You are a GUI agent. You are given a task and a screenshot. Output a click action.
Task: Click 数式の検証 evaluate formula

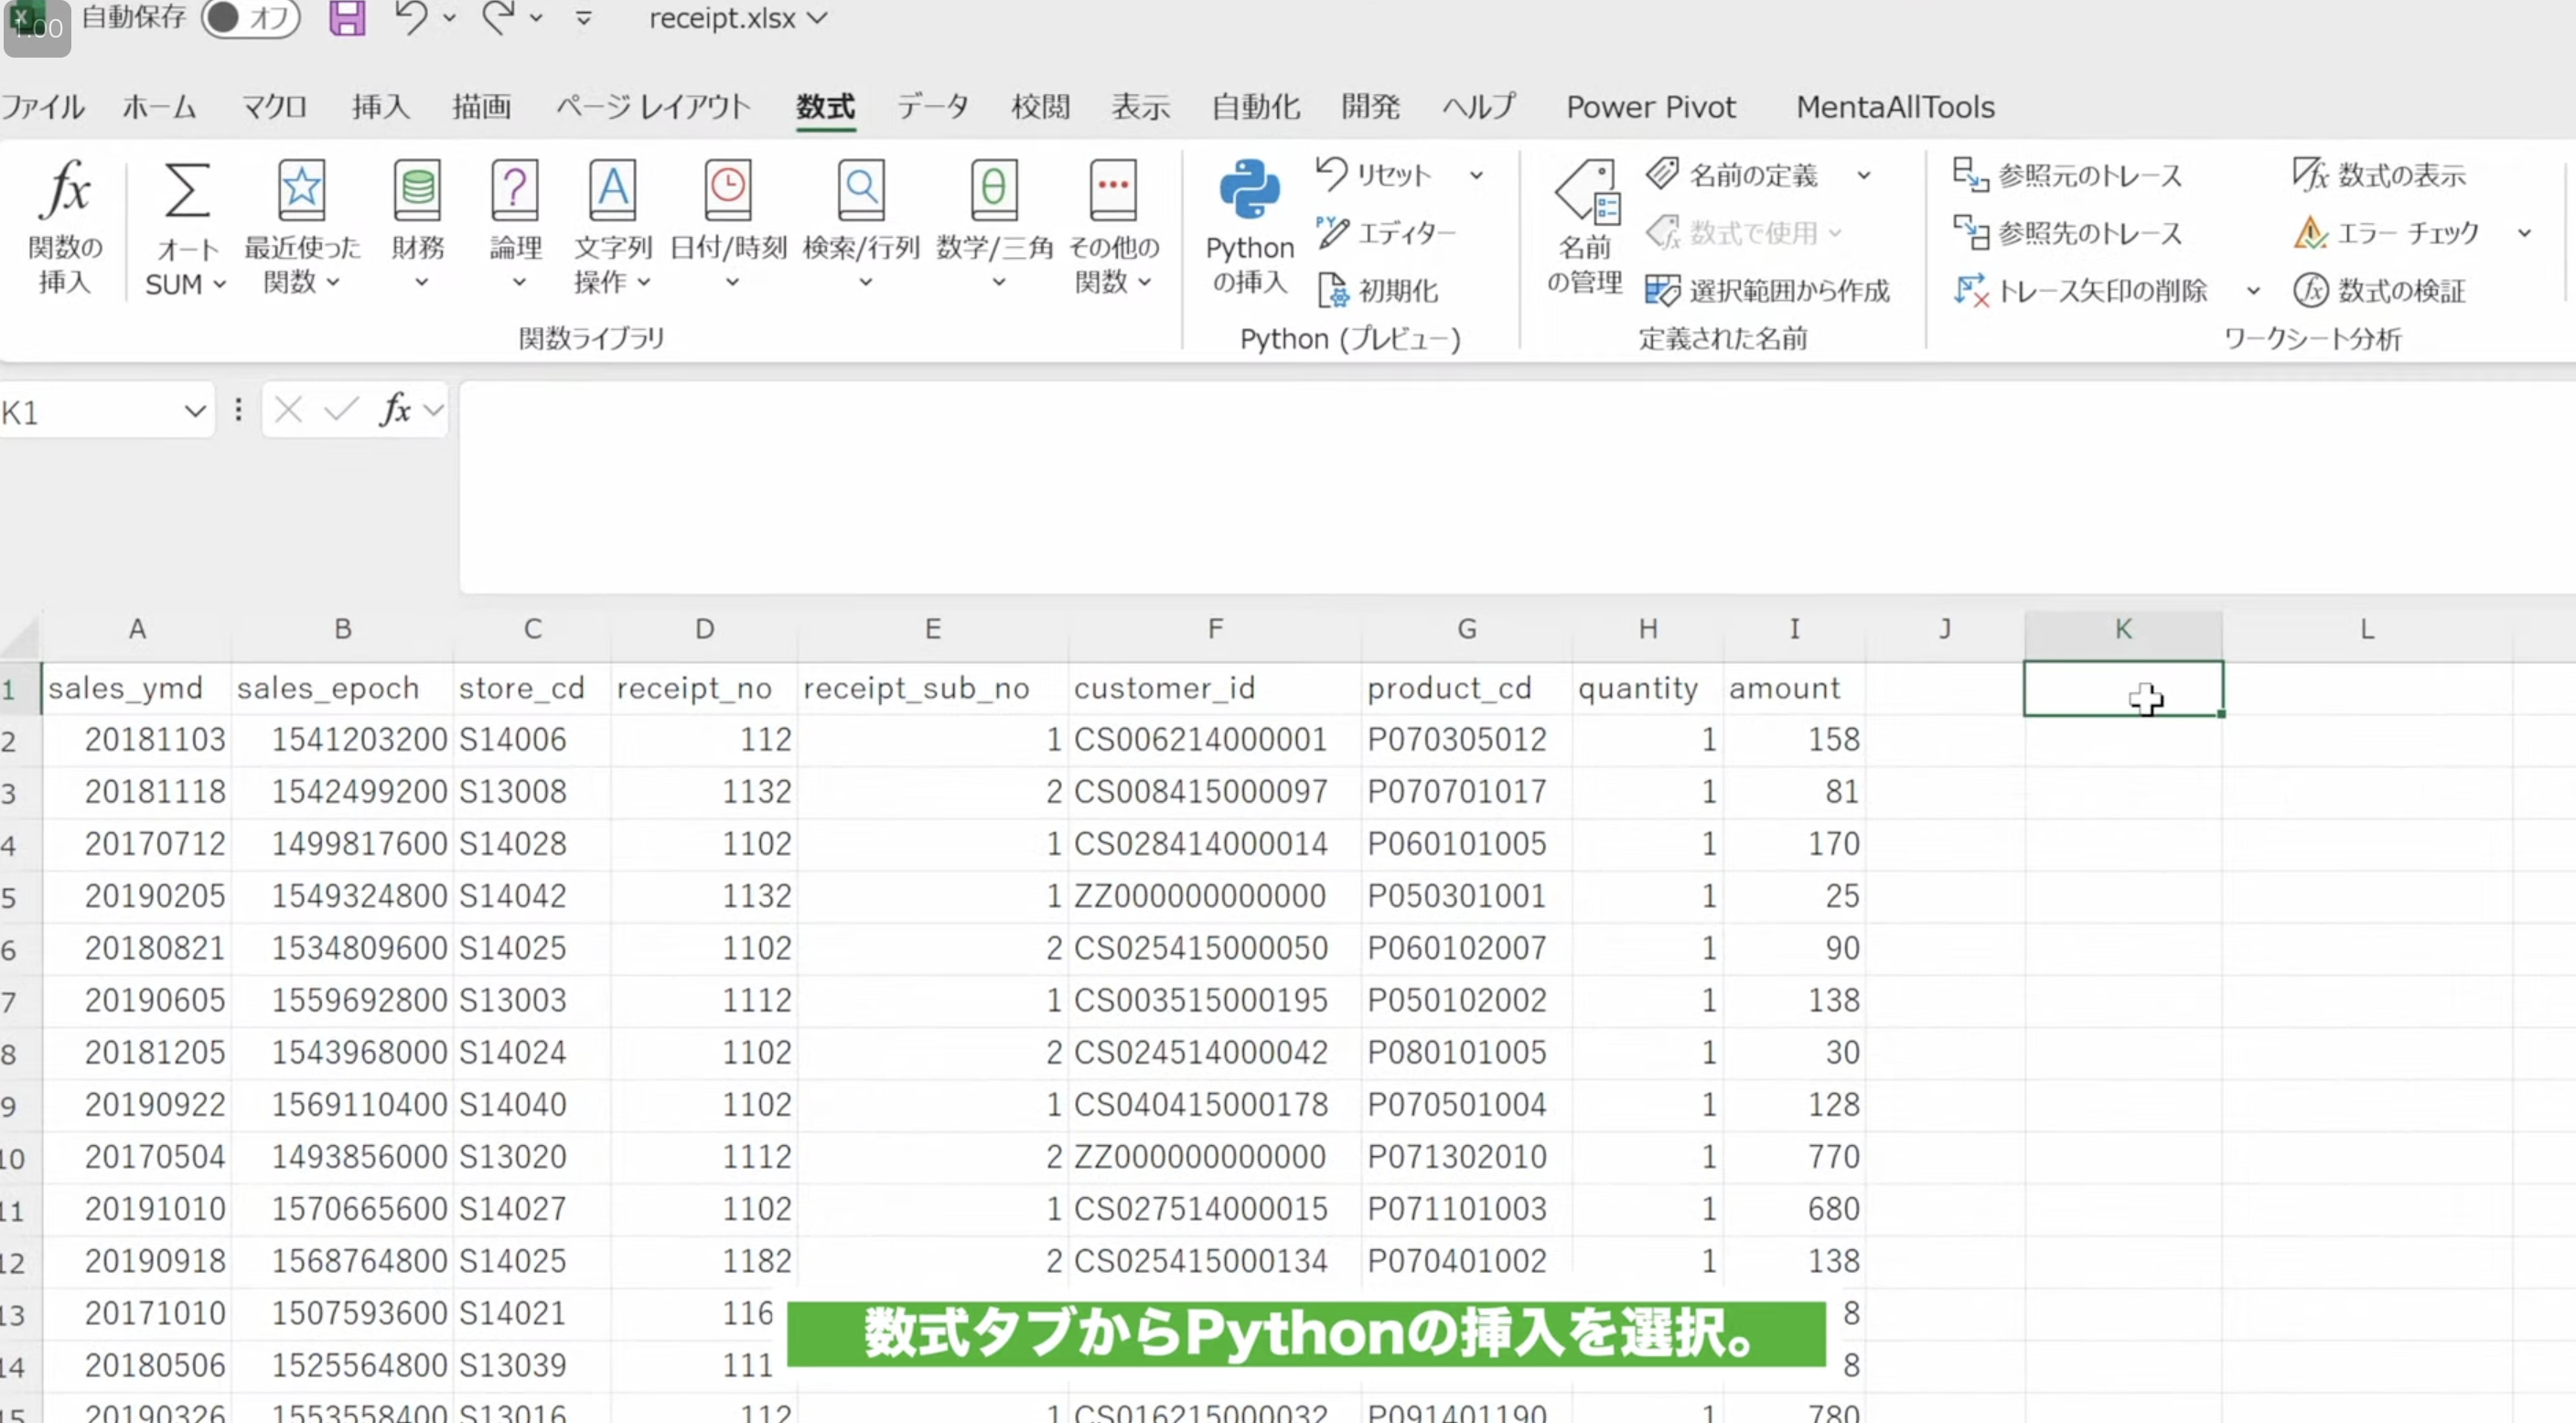pos(2380,291)
